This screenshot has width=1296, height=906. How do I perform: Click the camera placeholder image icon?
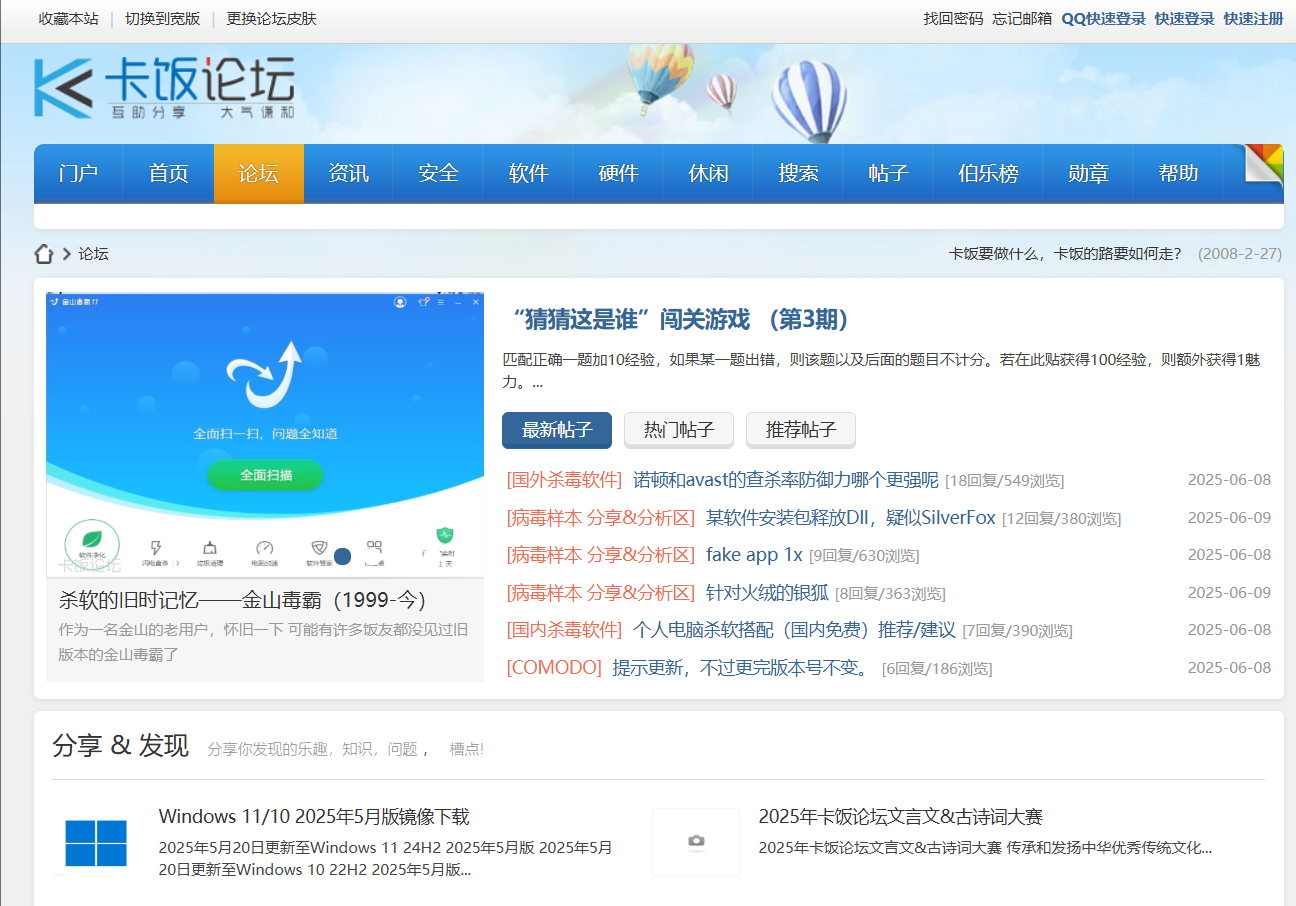(696, 842)
